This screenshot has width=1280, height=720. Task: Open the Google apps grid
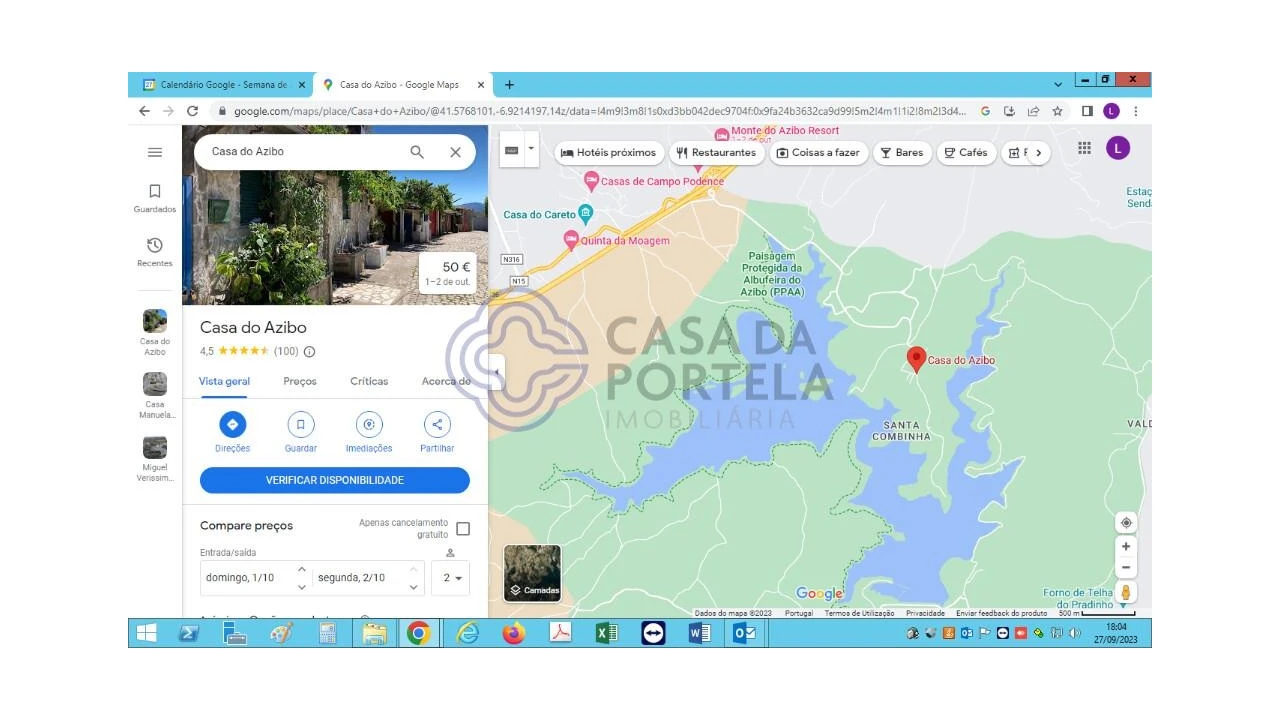[x=1084, y=149]
